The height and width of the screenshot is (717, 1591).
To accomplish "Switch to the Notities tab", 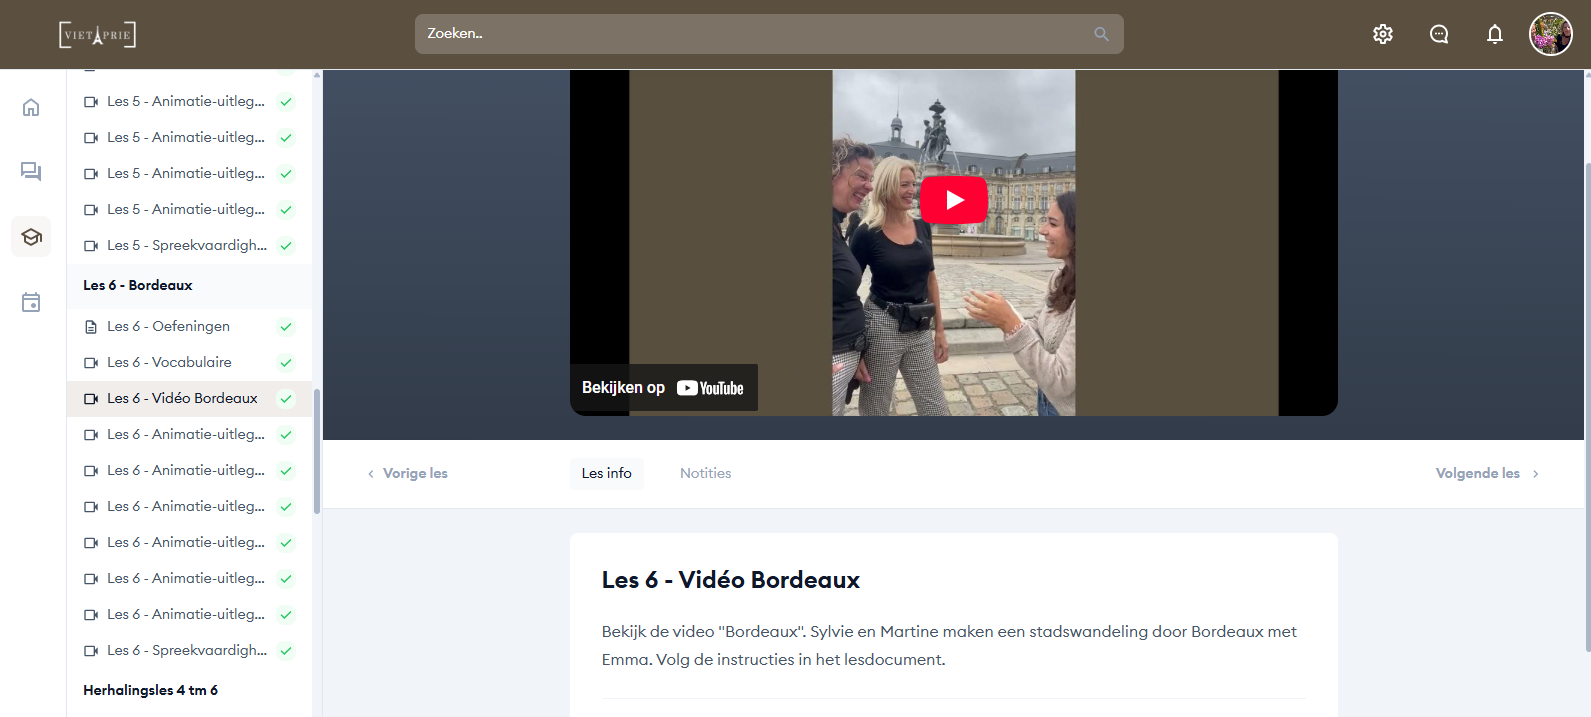I will point(705,473).
